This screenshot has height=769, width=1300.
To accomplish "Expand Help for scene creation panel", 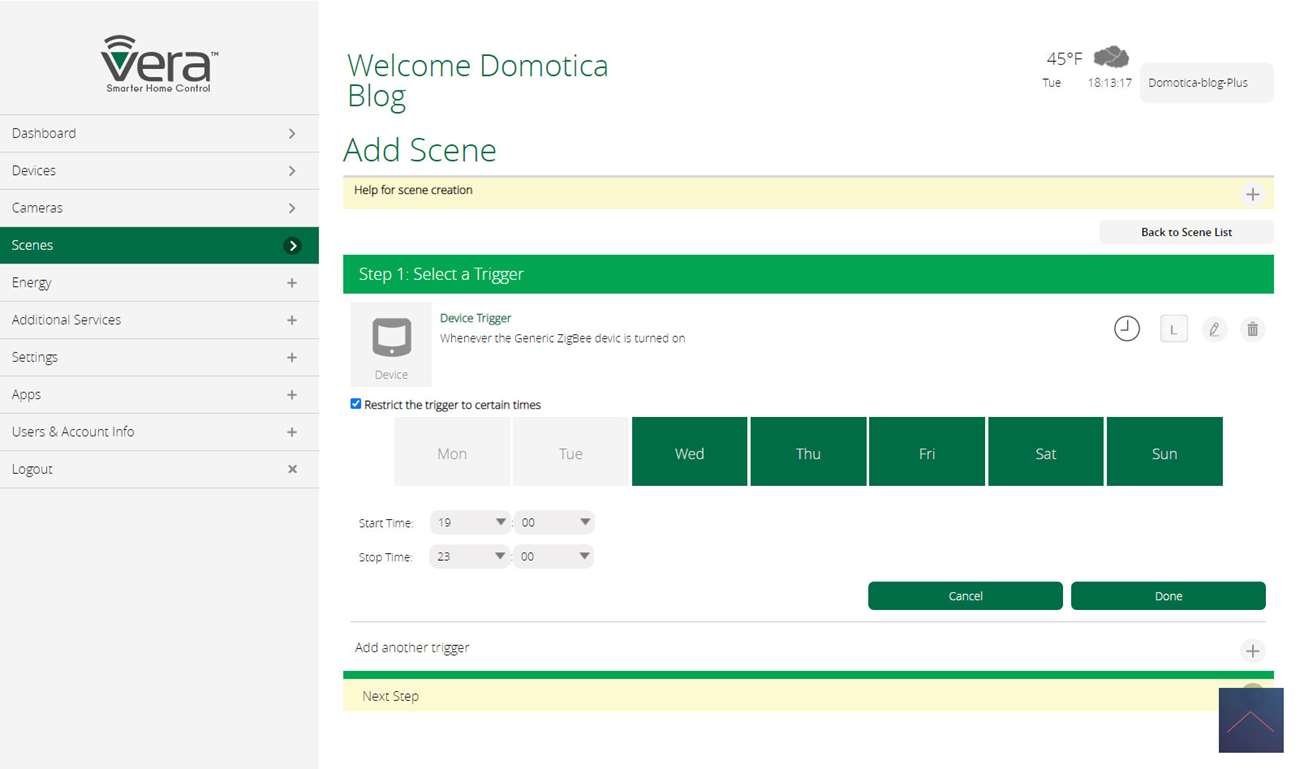I will pos(1252,194).
